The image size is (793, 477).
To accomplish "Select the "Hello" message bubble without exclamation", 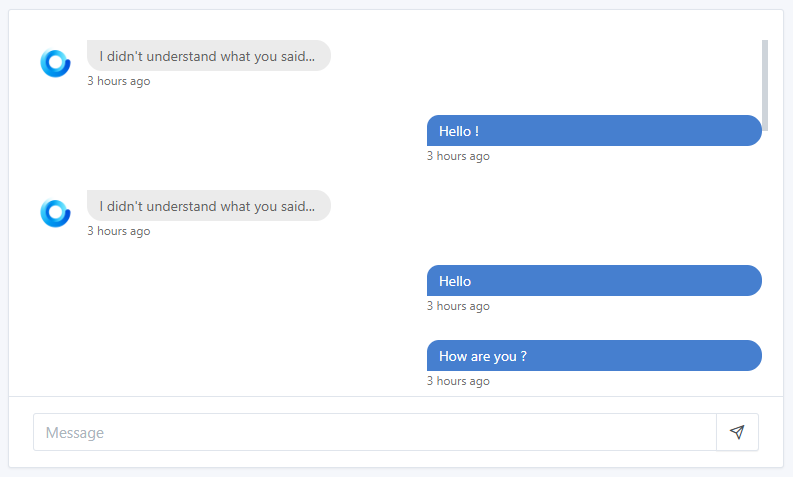I will tap(594, 280).
